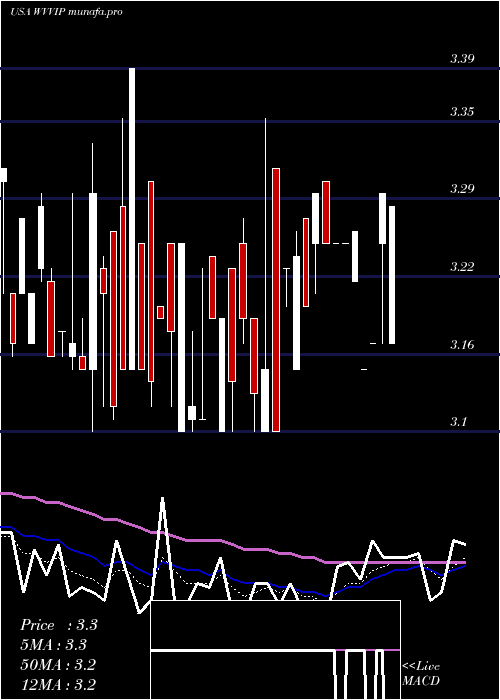Click the tallest white candlestick reaching 3.39
The height and width of the screenshot is (700, 500).
132,219
